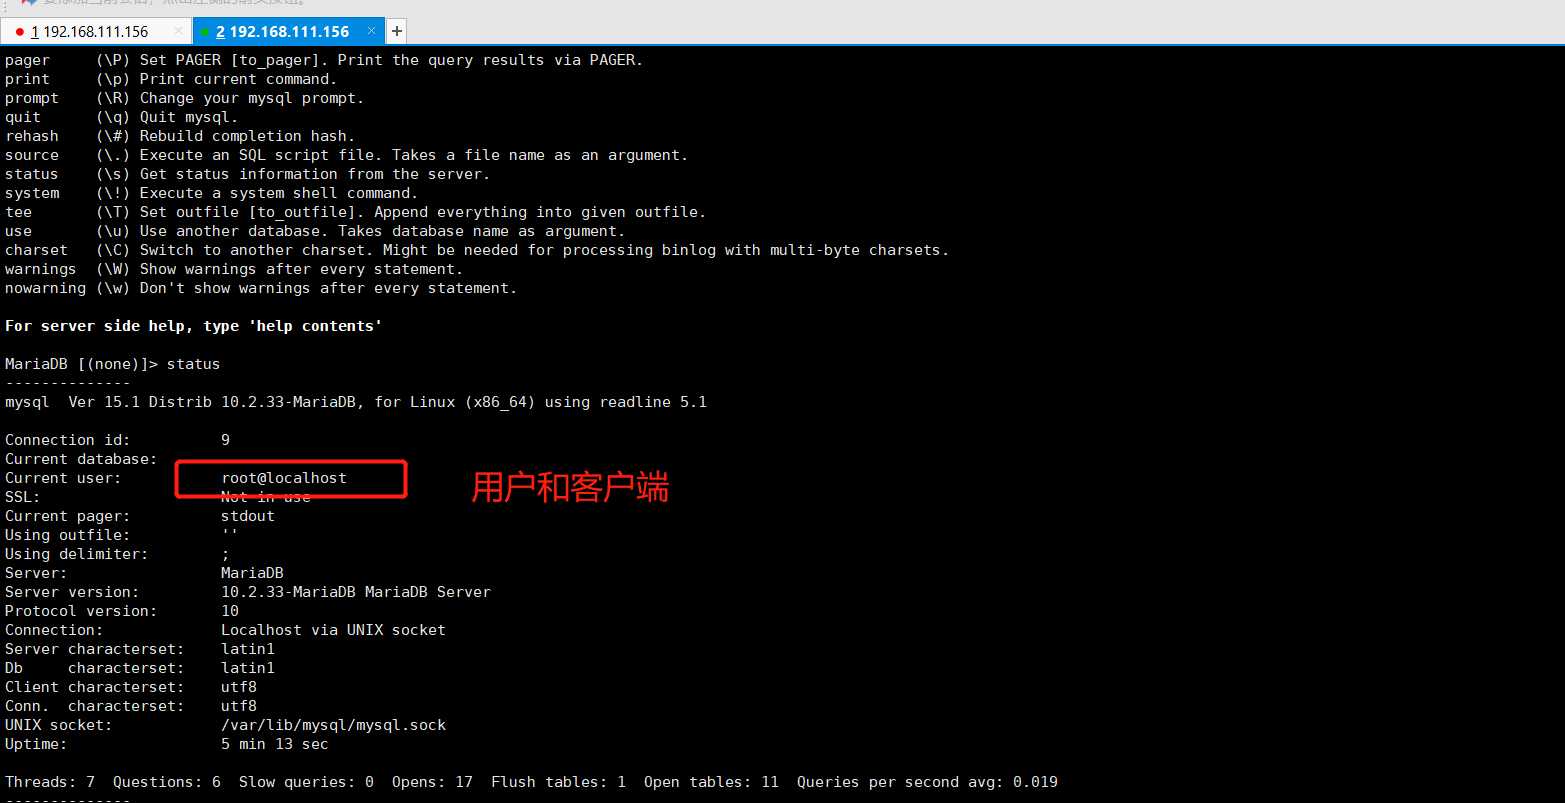The height and width of the screenshot is (803, 1565).
Task: Click the 'prompt' help command line
Action: tap(185, 98)
